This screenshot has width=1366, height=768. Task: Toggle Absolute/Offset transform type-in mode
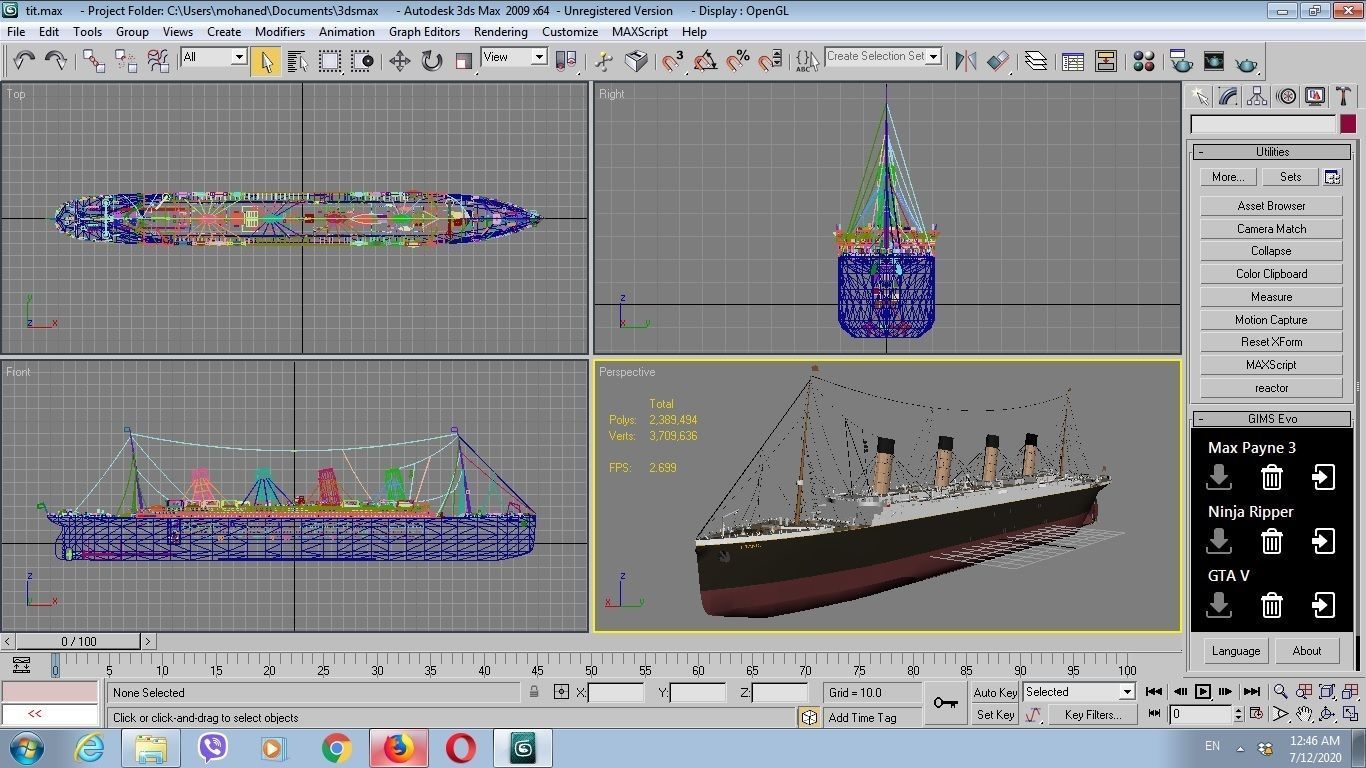[561, 692]
